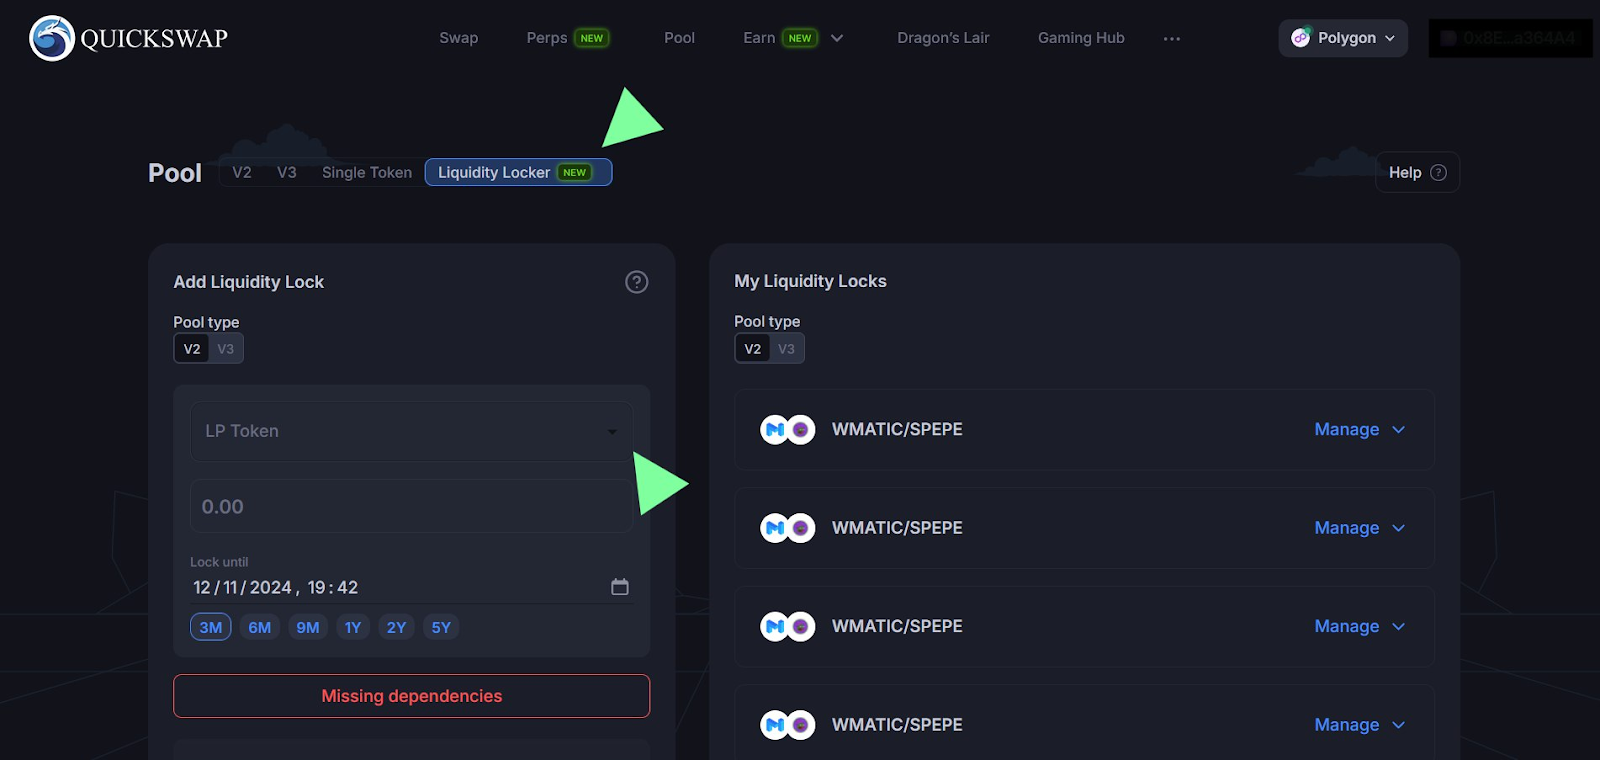
Task: Open the three-dots more menu in navbar
Action: point(1172,38)
